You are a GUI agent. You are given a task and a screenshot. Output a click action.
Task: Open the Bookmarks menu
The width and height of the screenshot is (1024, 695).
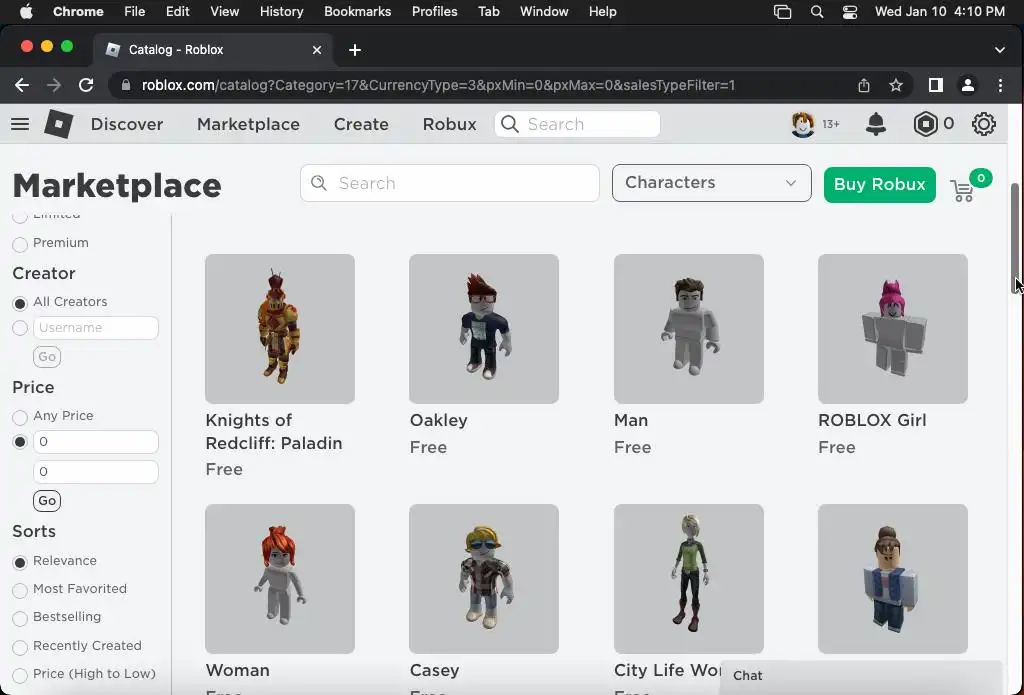tap(357, 12)
